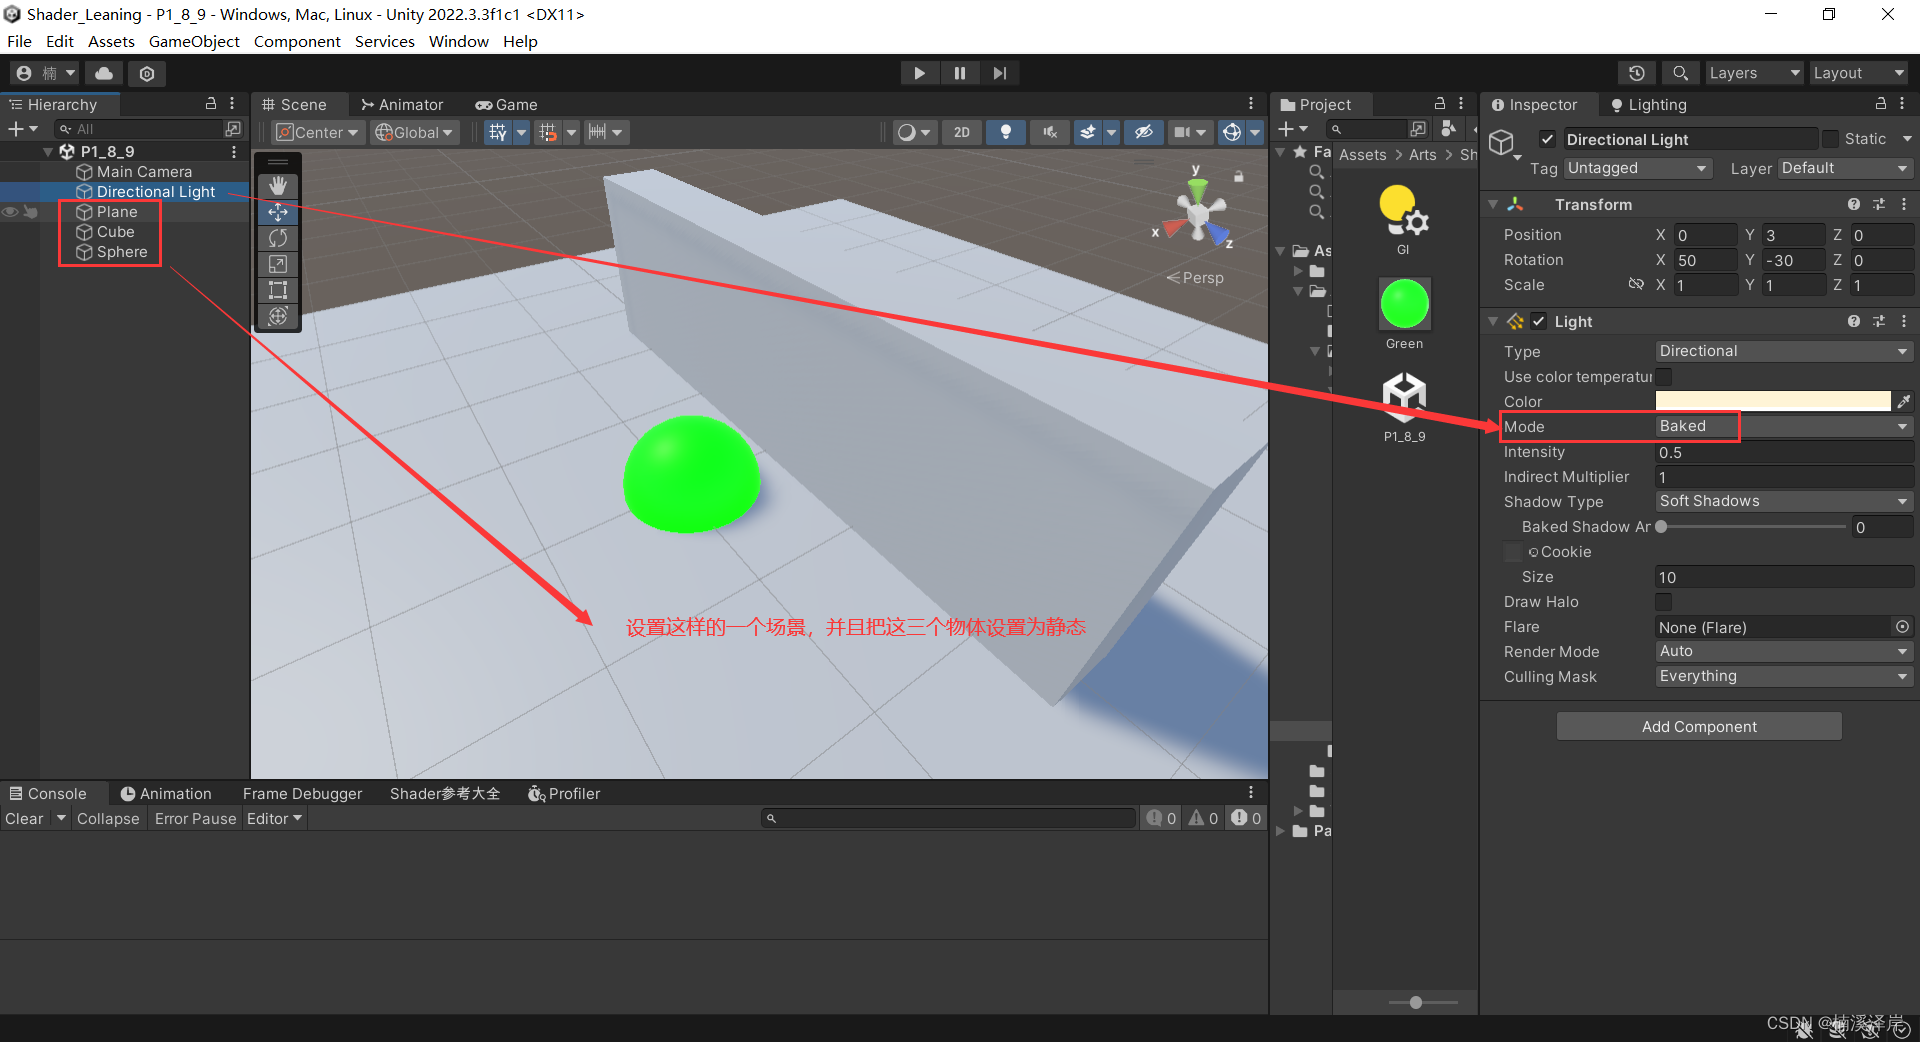Toggle Use color temperature for the light
1920x1042 pixels.
click(1664, 377)
